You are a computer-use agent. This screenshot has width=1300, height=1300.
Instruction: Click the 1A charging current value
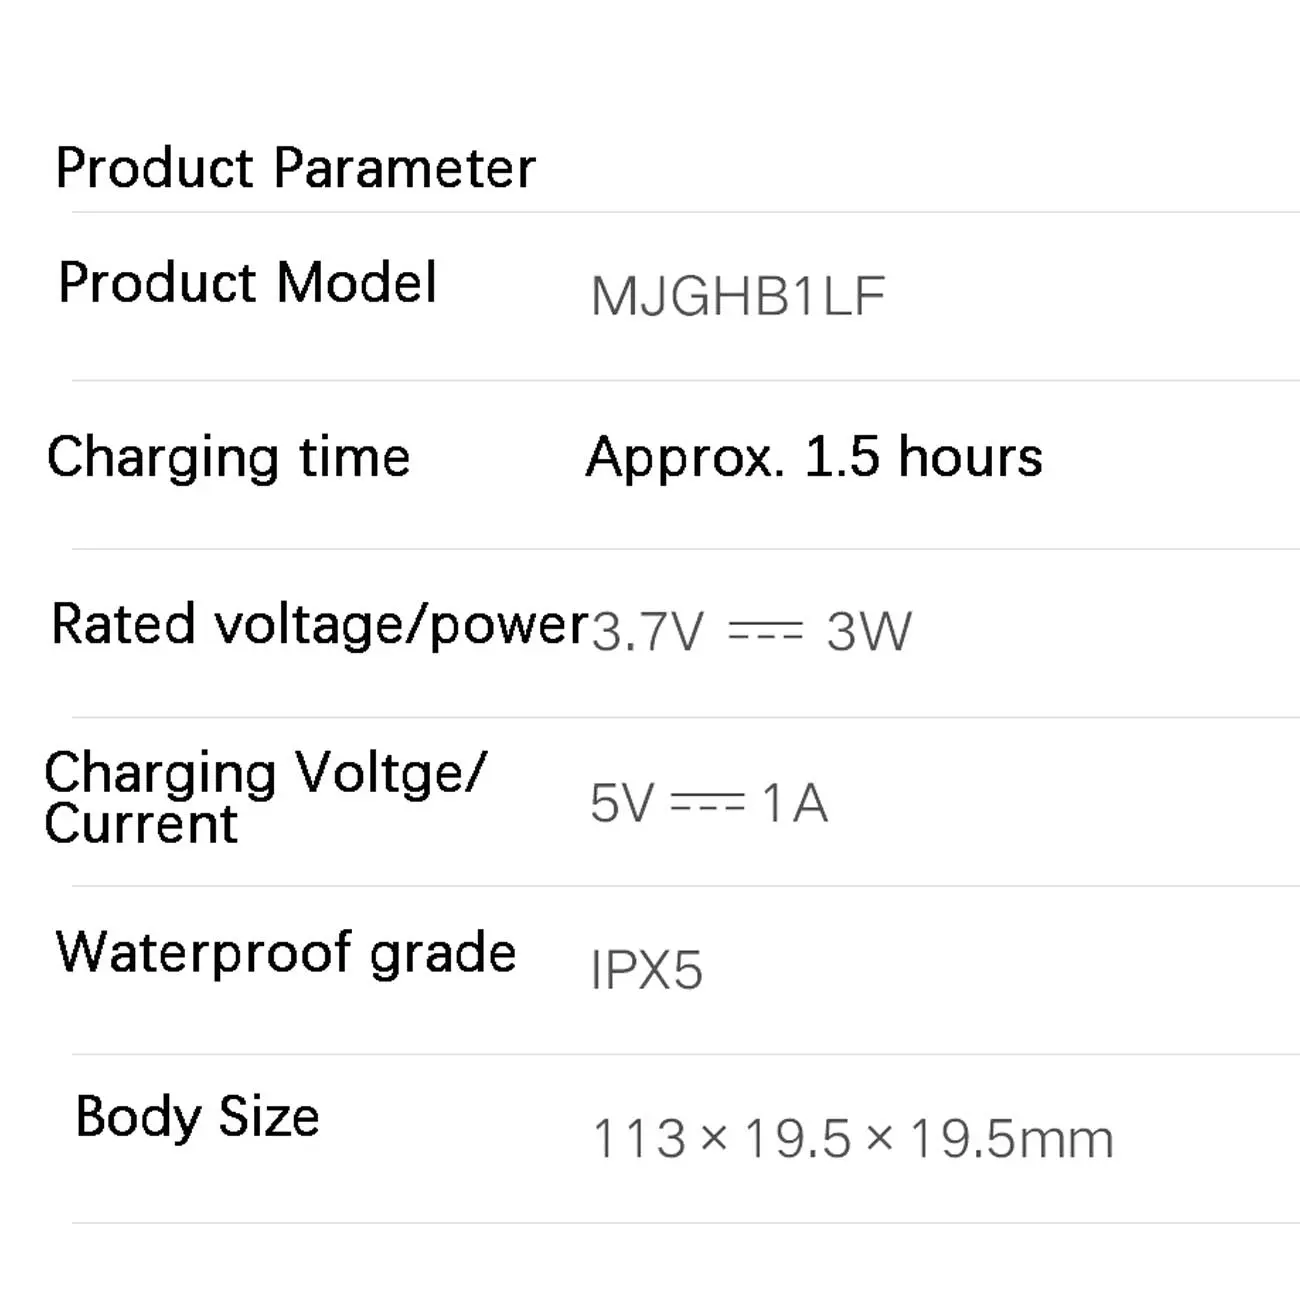click(x=795, y=803)
